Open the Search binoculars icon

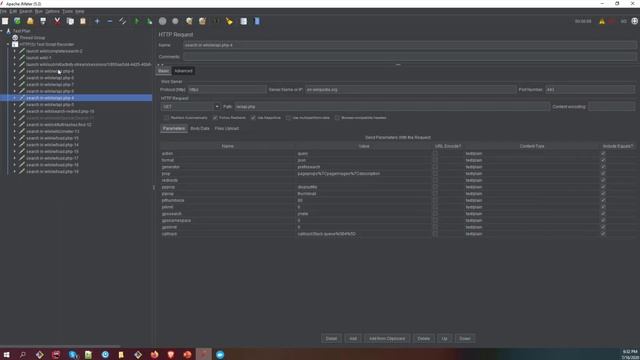[x=216, y=21]
